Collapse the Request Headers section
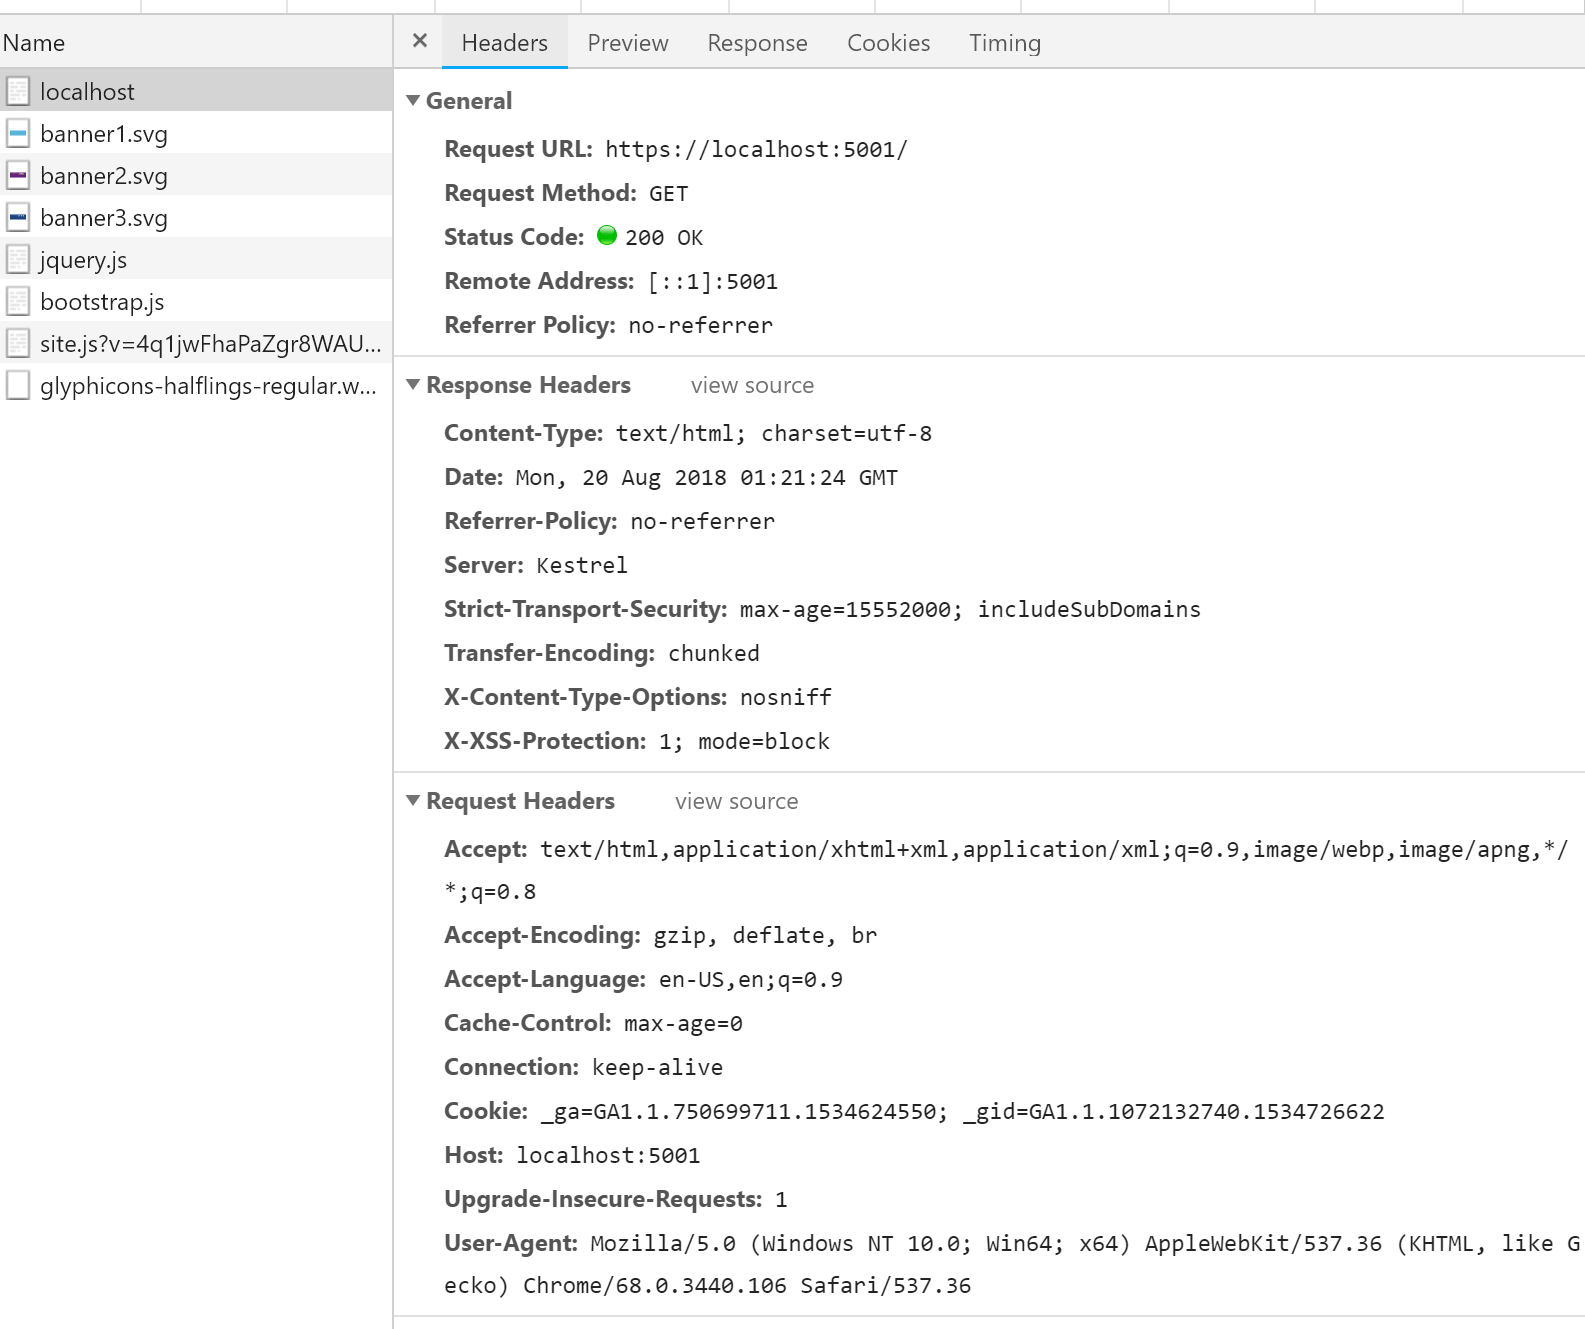Screen dimensions: 1585x1329 tap(413, 801)
